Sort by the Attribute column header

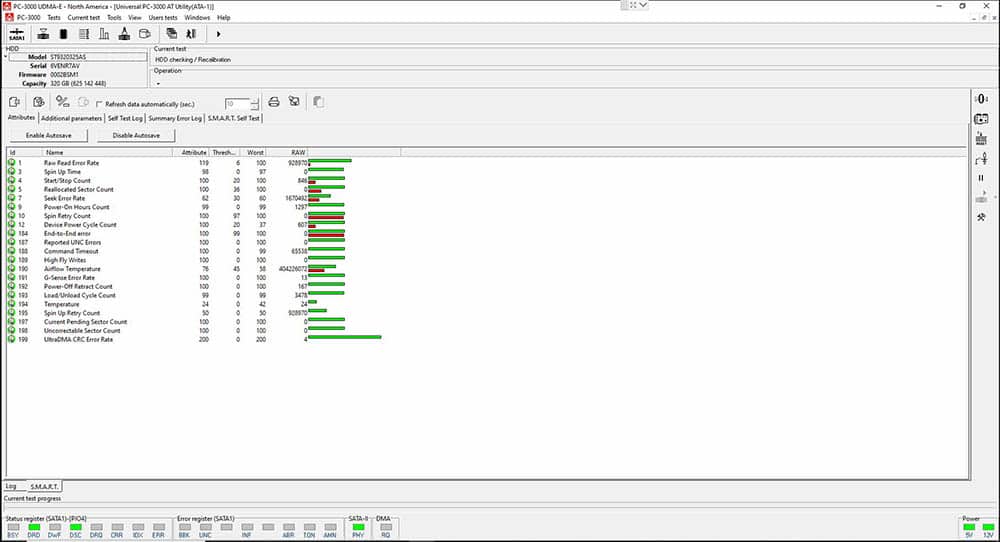click(191, 152)
